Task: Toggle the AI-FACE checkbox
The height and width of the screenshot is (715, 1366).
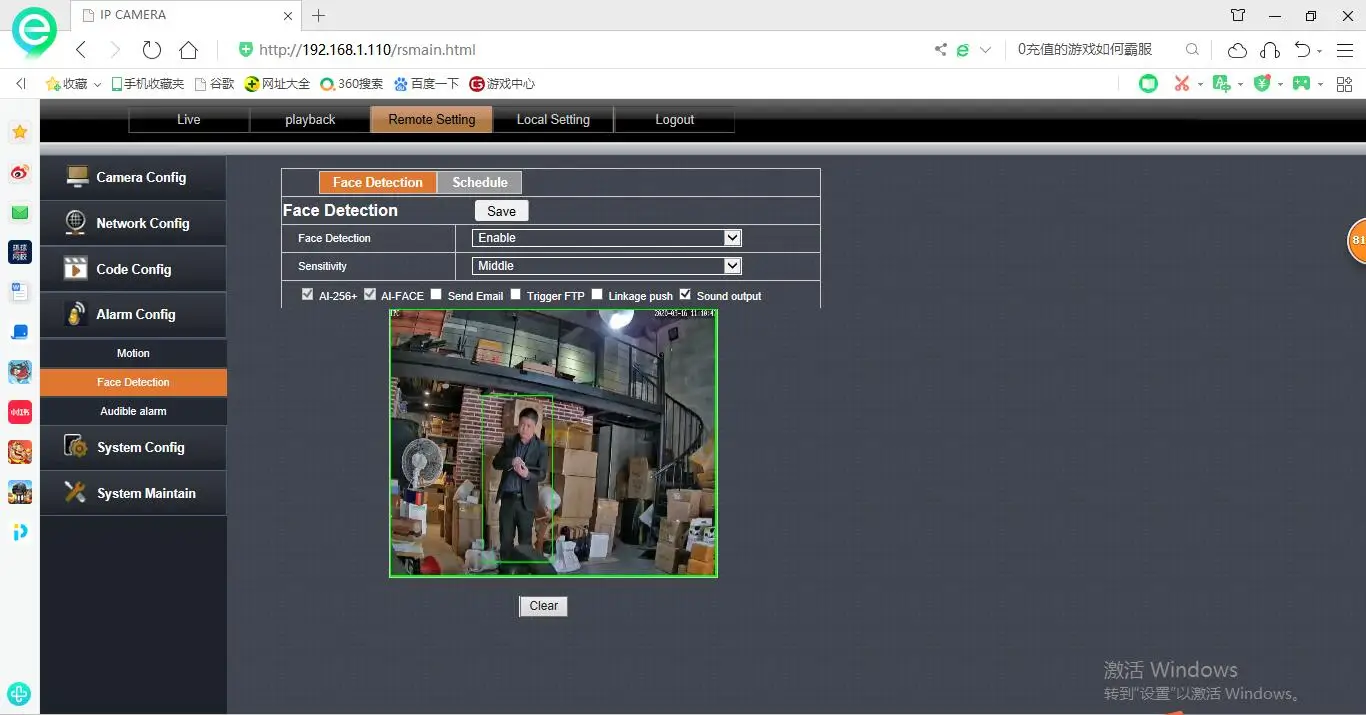Action: (370, 294)
